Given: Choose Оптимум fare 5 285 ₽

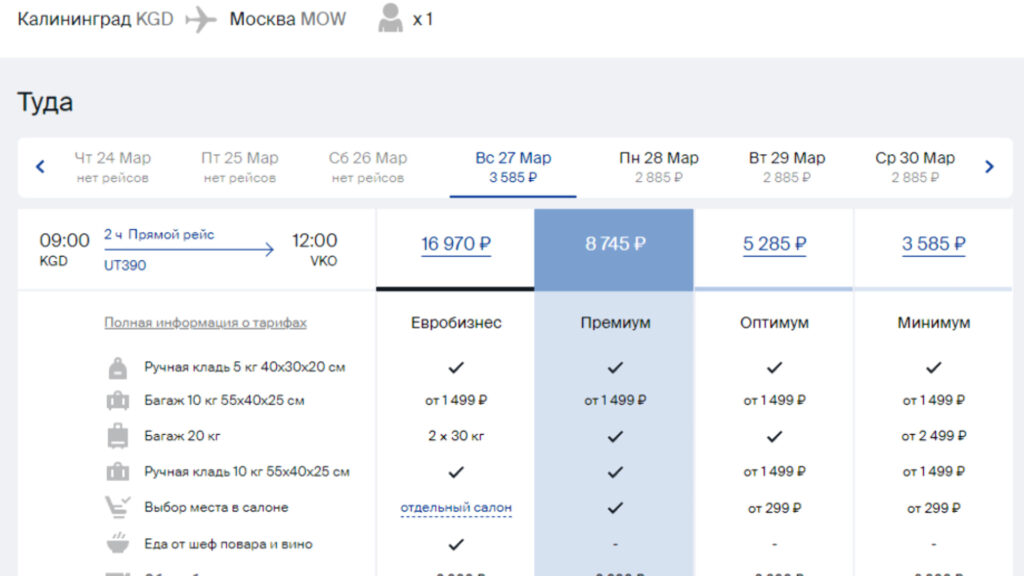Looking at the screenshot, I should click(x=774, y=244).
